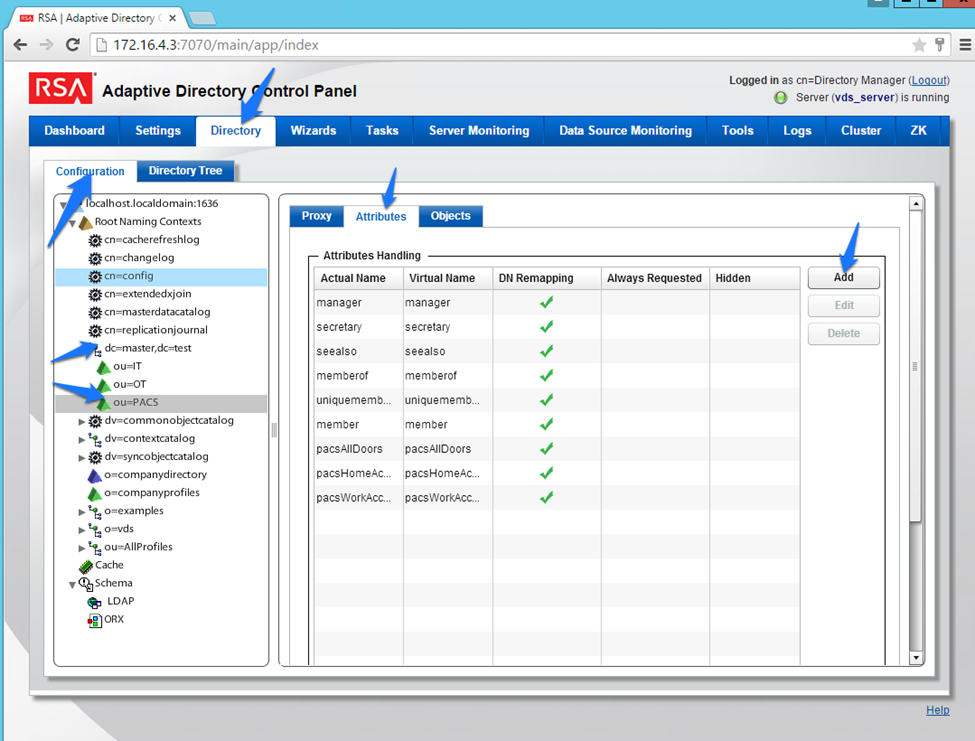The image size is (975, 741).
Task: Collapse the localhost.localdomain:1636 server node
Action: click(x=63, y=205)
